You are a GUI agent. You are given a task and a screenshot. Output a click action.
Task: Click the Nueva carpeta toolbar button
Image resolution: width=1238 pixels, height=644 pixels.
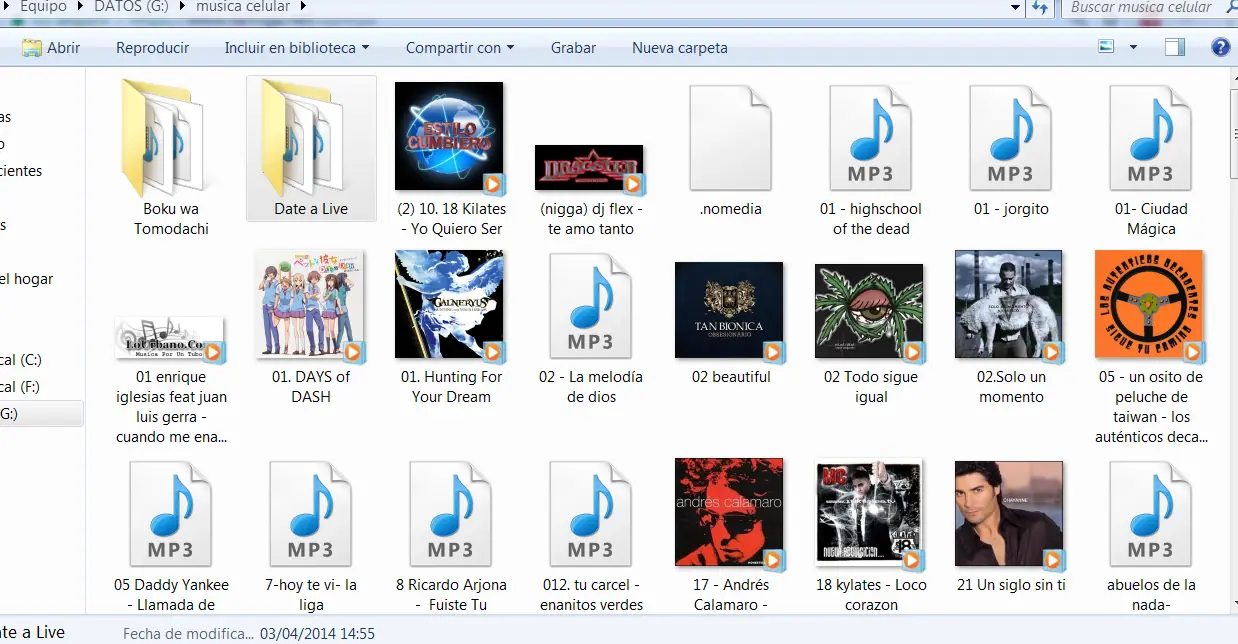[680, 47]
